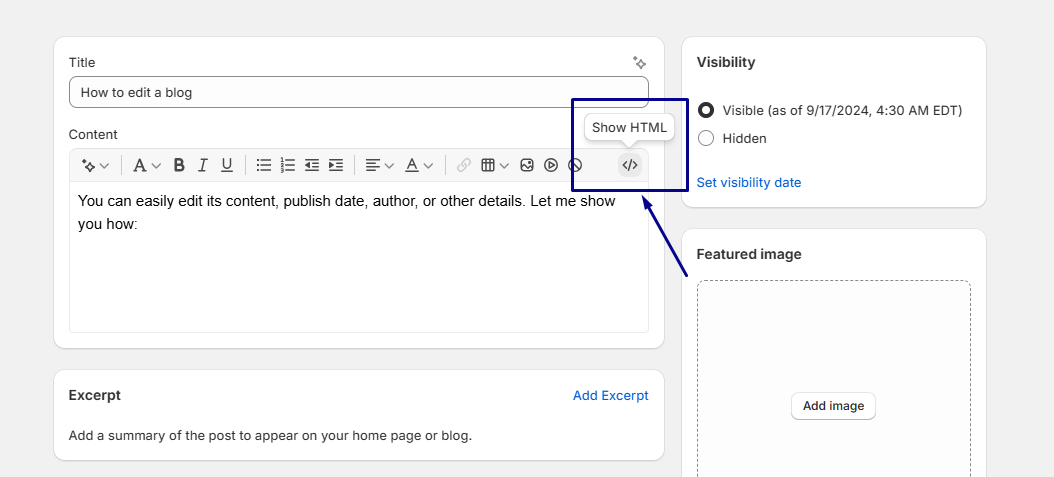Decrease indent with outdent icon
1054x477 pixels.
pos(312,165)
